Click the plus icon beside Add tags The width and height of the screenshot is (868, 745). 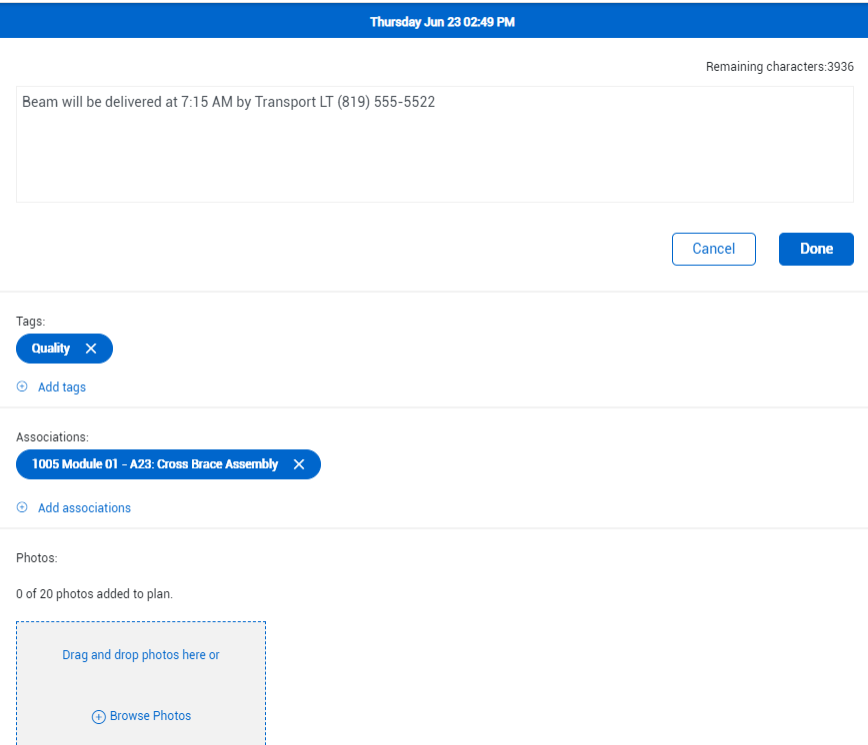pos(22,387)
